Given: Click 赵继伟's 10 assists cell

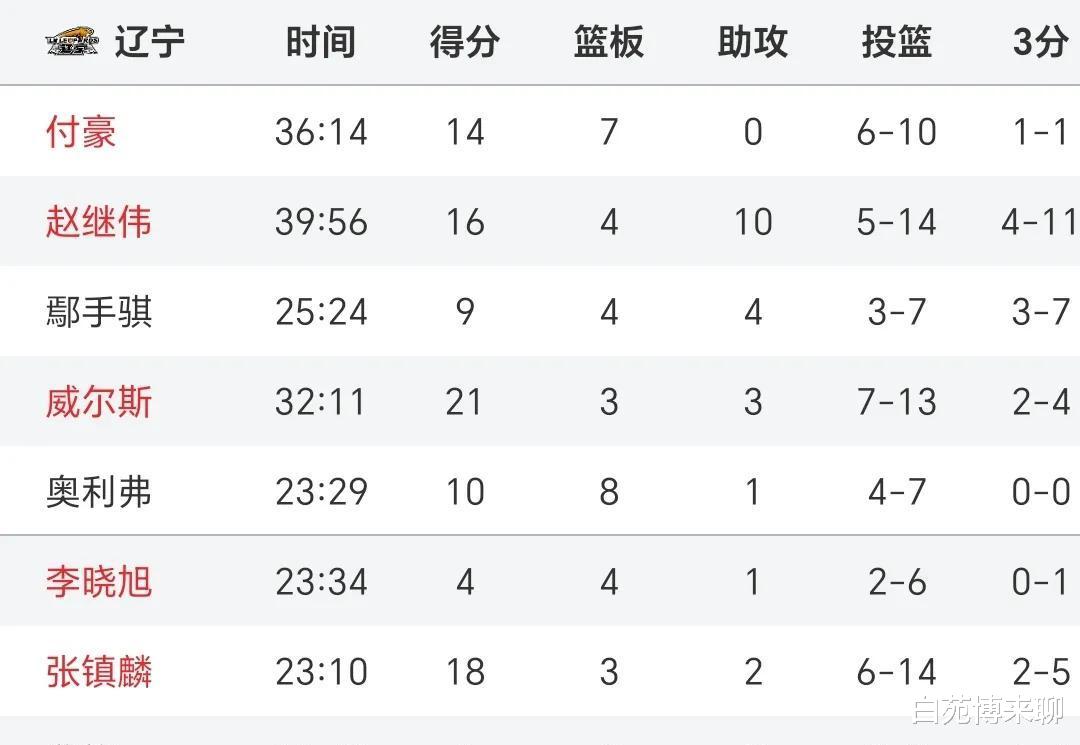Looking at the screenshot, I should tap(753, 222).
